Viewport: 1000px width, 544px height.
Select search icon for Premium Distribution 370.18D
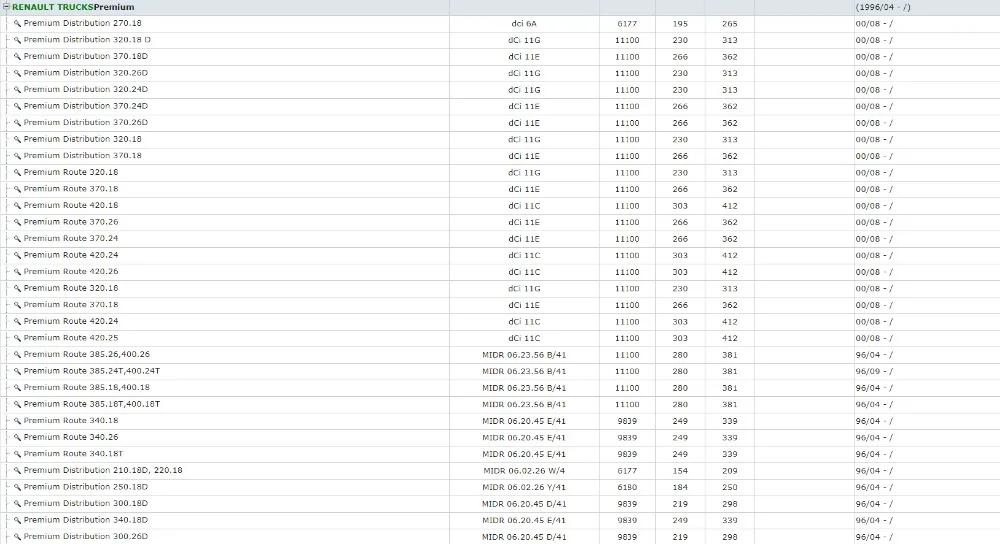click(17, 57)
